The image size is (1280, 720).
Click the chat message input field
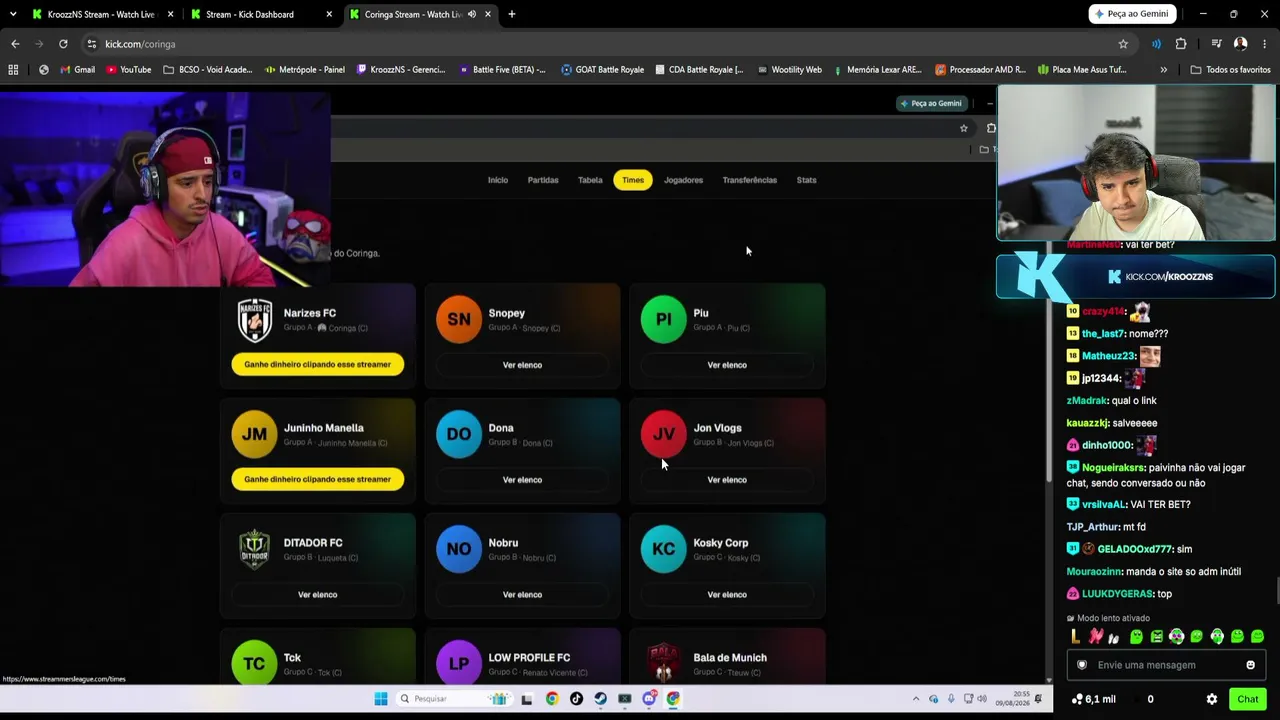1166,666
